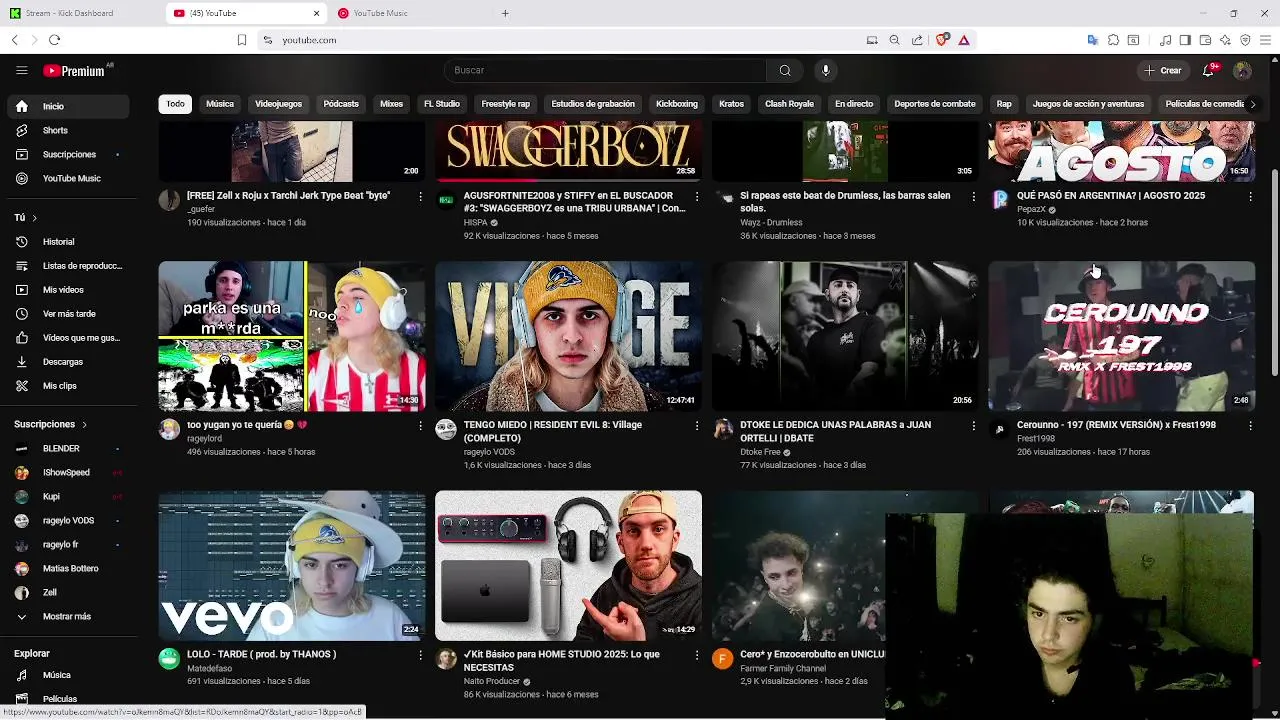Click the Brave VPN shield icon
This screenshot has width=1280, height=720.
tap(1245, 40)
